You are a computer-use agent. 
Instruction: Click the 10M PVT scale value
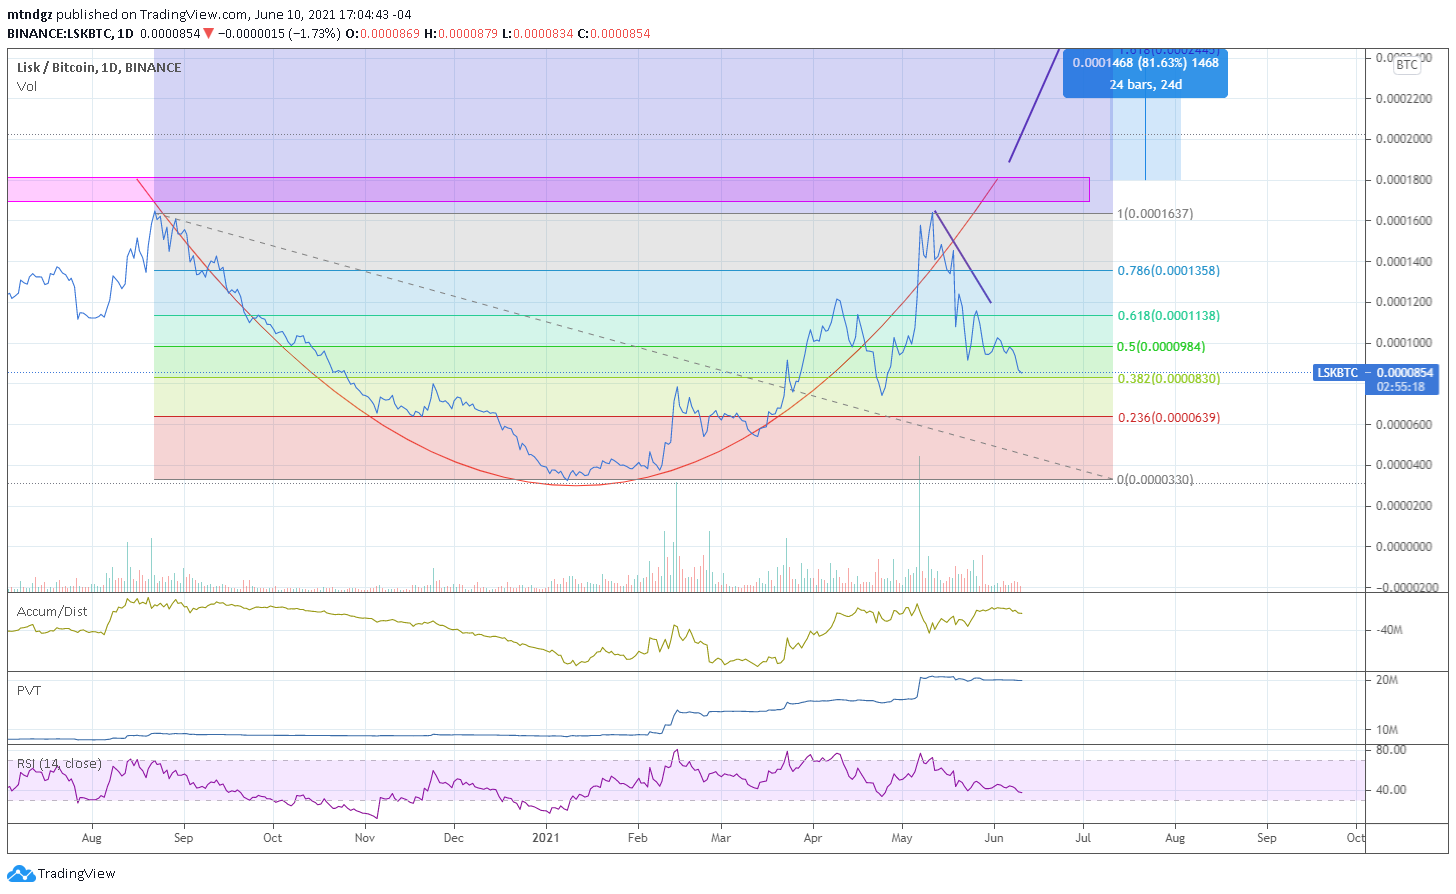click(1387, 730)
